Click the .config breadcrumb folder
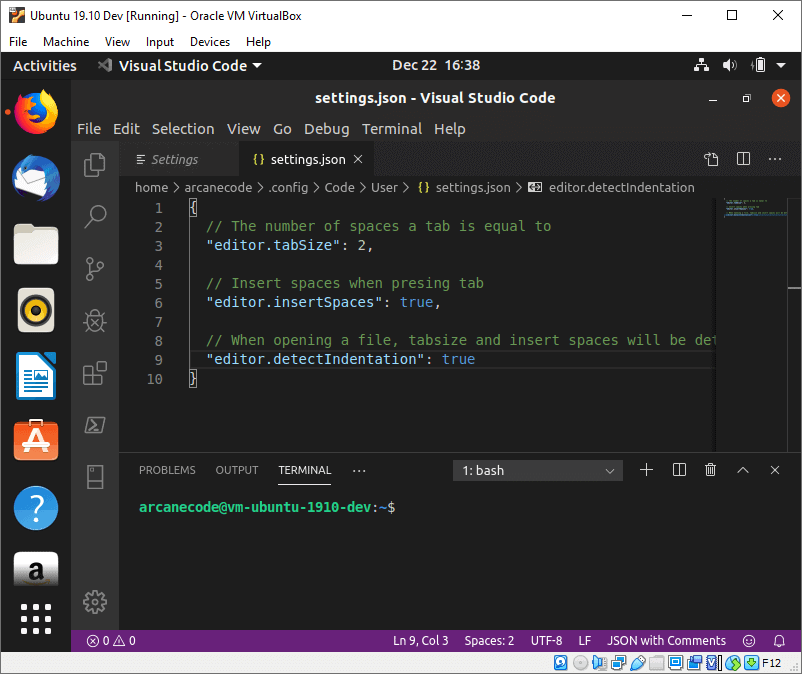 (288, 188)
